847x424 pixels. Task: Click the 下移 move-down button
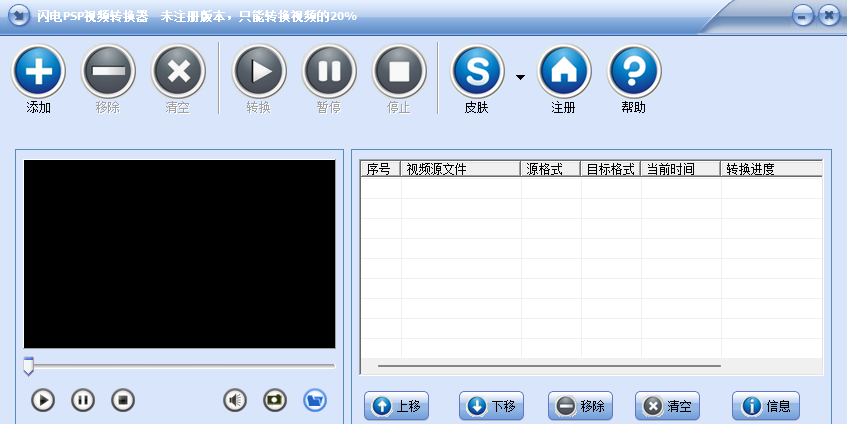(x=492, y=406)
